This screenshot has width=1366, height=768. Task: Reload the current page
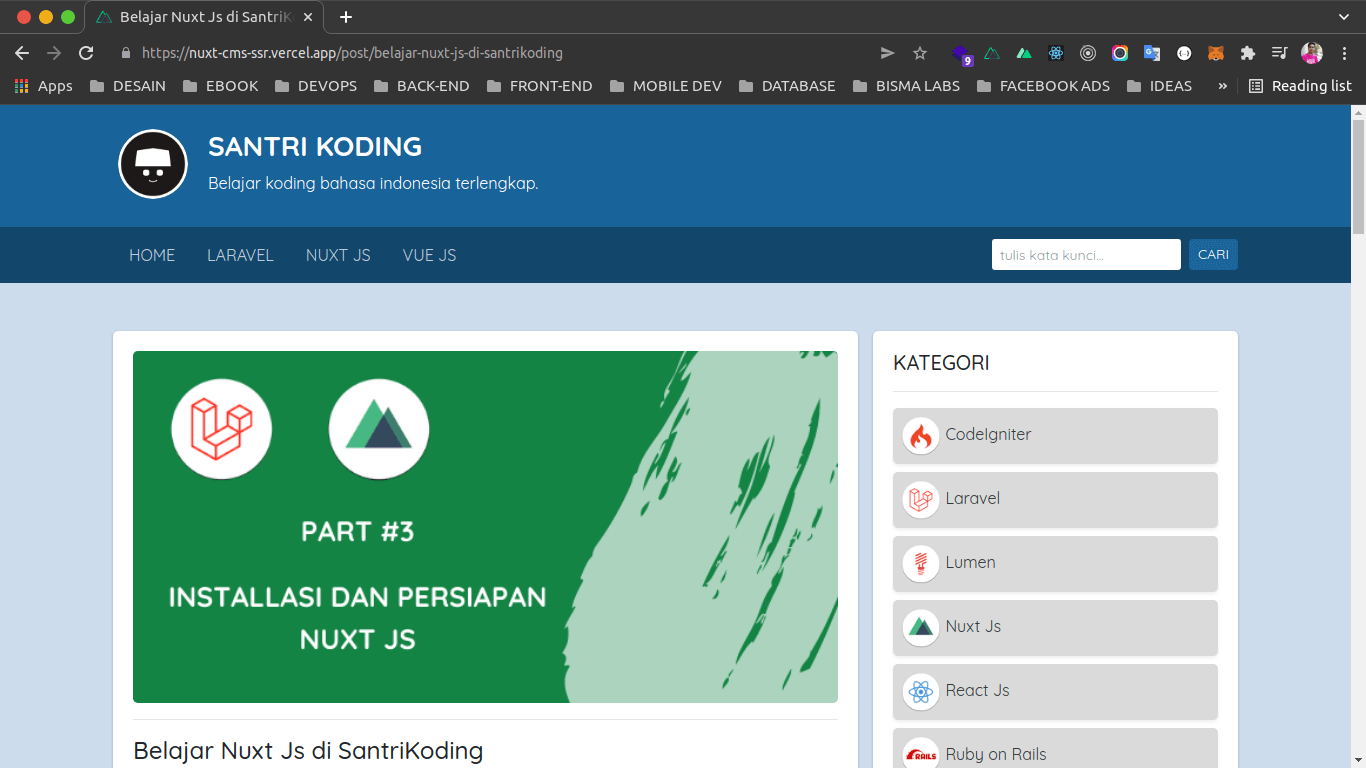[86, 53]
